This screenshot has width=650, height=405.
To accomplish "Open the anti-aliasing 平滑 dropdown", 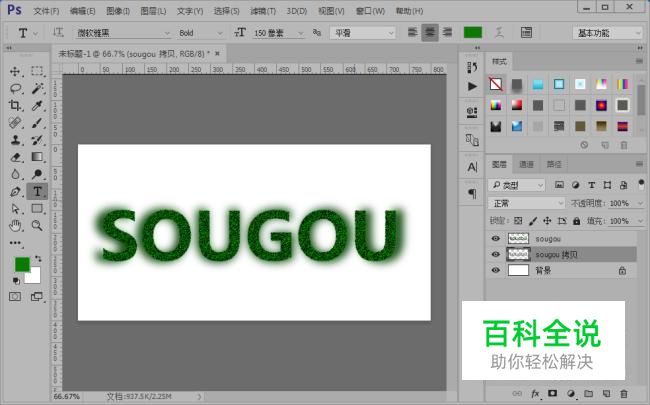I will pos(362,33).
